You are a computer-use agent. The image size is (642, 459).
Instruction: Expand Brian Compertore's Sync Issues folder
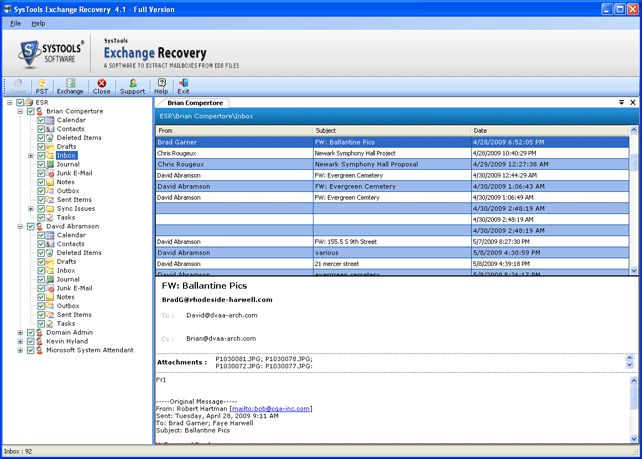[31, 208]
